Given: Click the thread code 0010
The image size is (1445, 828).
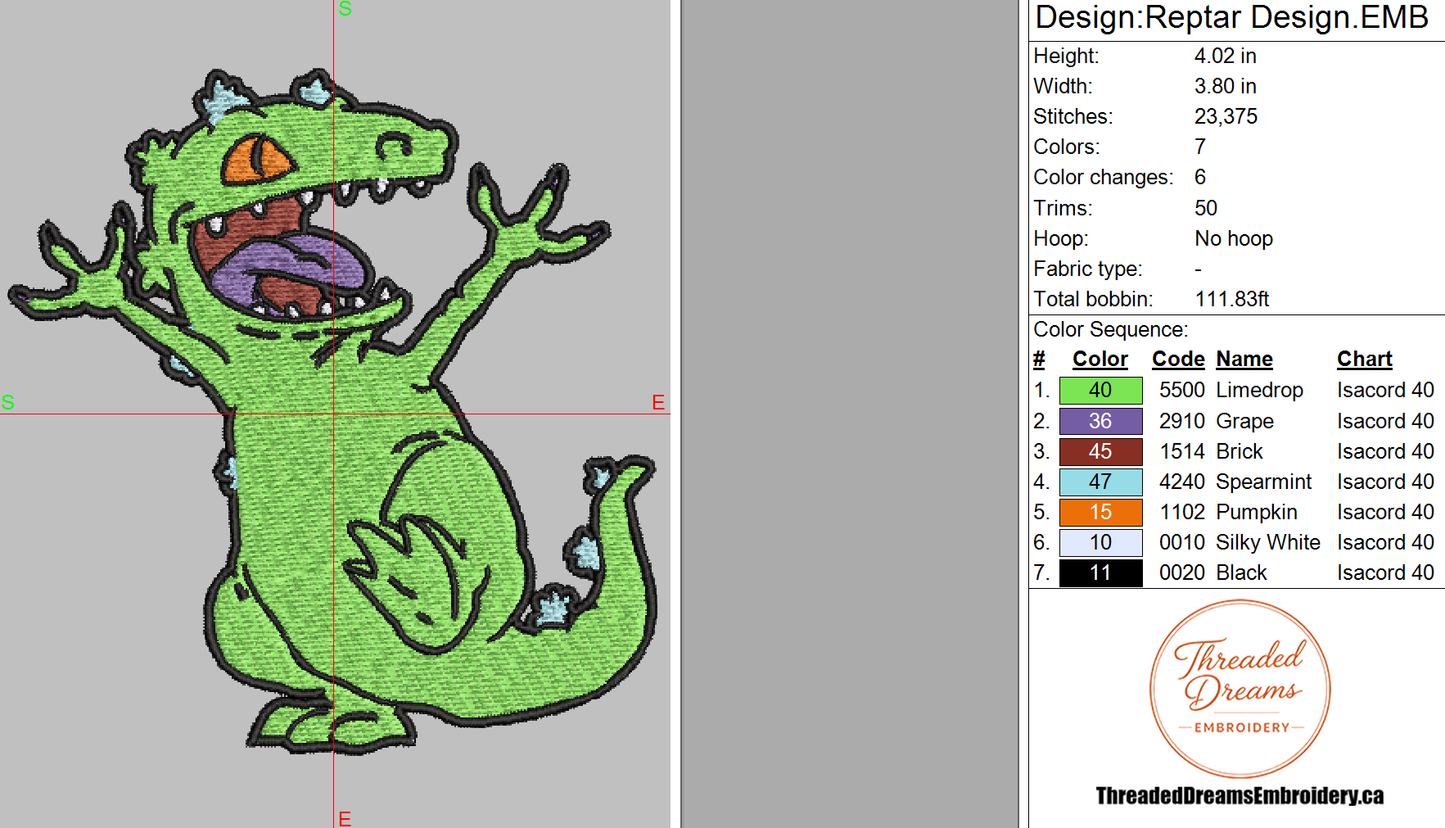Looking at the screenshot, I should [x=1182, y=542].
